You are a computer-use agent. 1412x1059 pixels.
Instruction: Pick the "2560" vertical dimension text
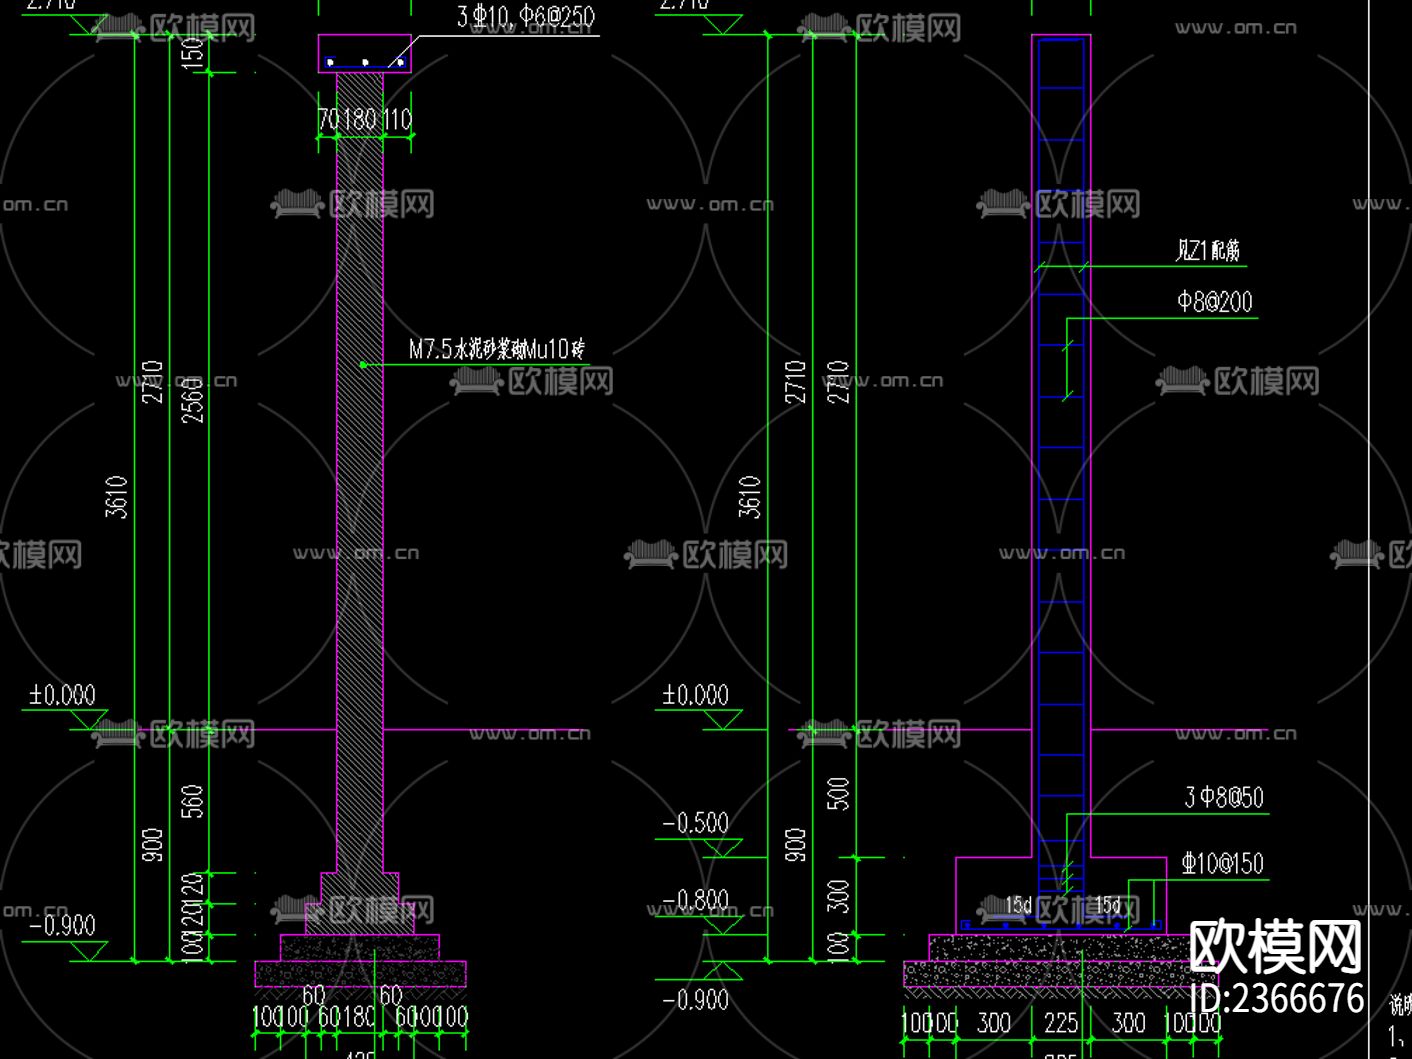[193, 400]
